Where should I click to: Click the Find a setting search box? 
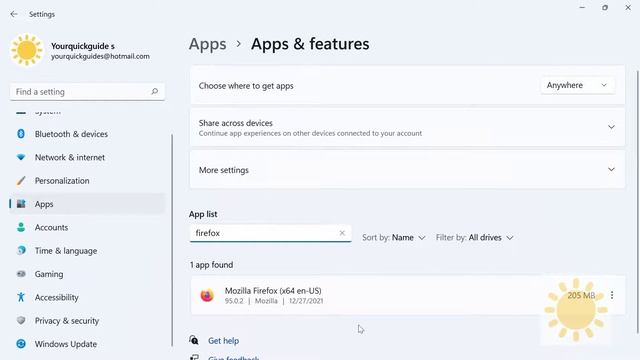tap(87, 91)
